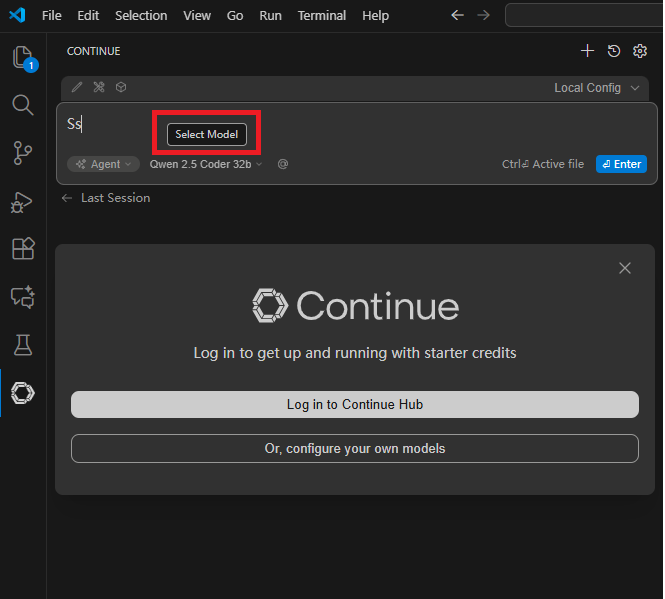Return to Last Session link
Viewport: 665px width, 599px height.
click(x=106, y=198)
